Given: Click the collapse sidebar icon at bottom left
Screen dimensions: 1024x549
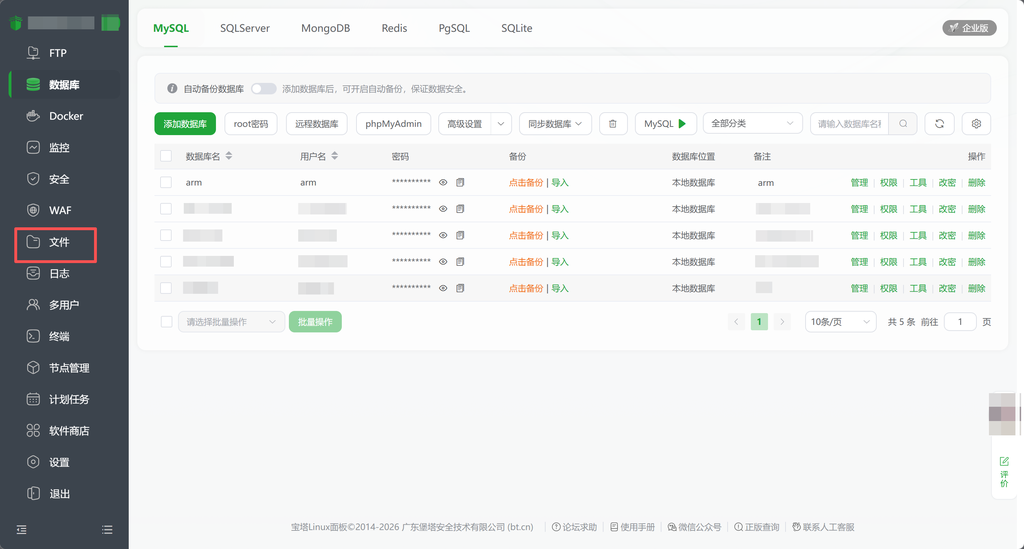Looking at the screenshot, I should tap(22, 529).
